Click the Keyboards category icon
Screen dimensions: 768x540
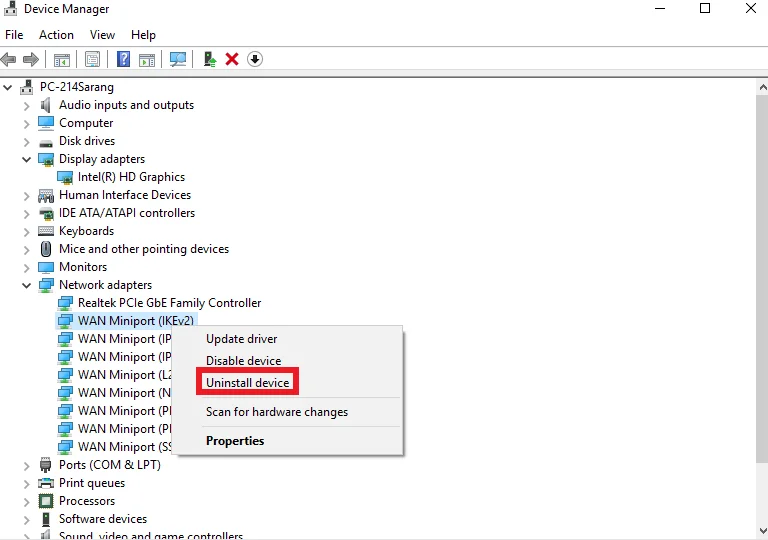pos(46,231)
